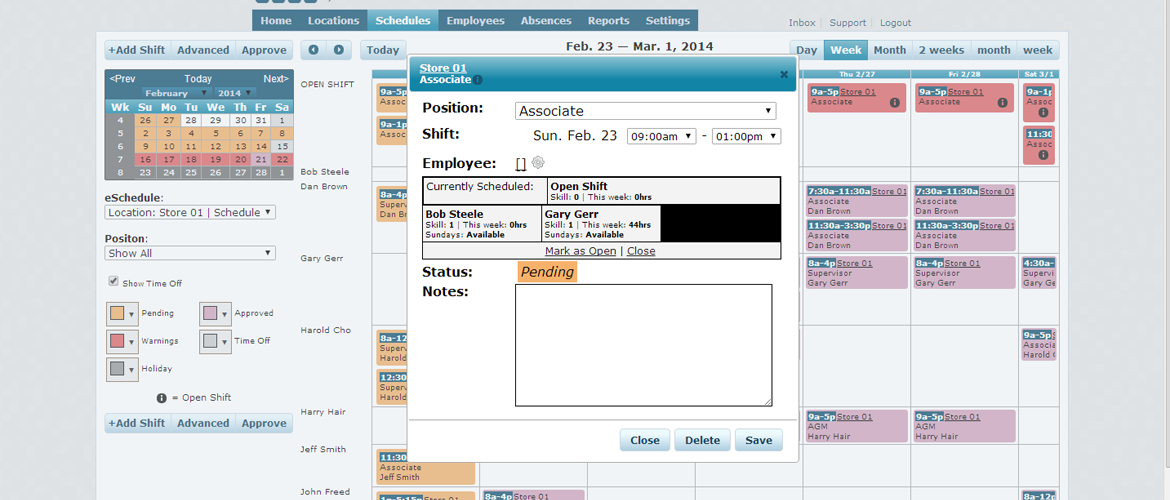
Task: Open the 01:00pm shift end dropdown
Action: click(746, 136)
